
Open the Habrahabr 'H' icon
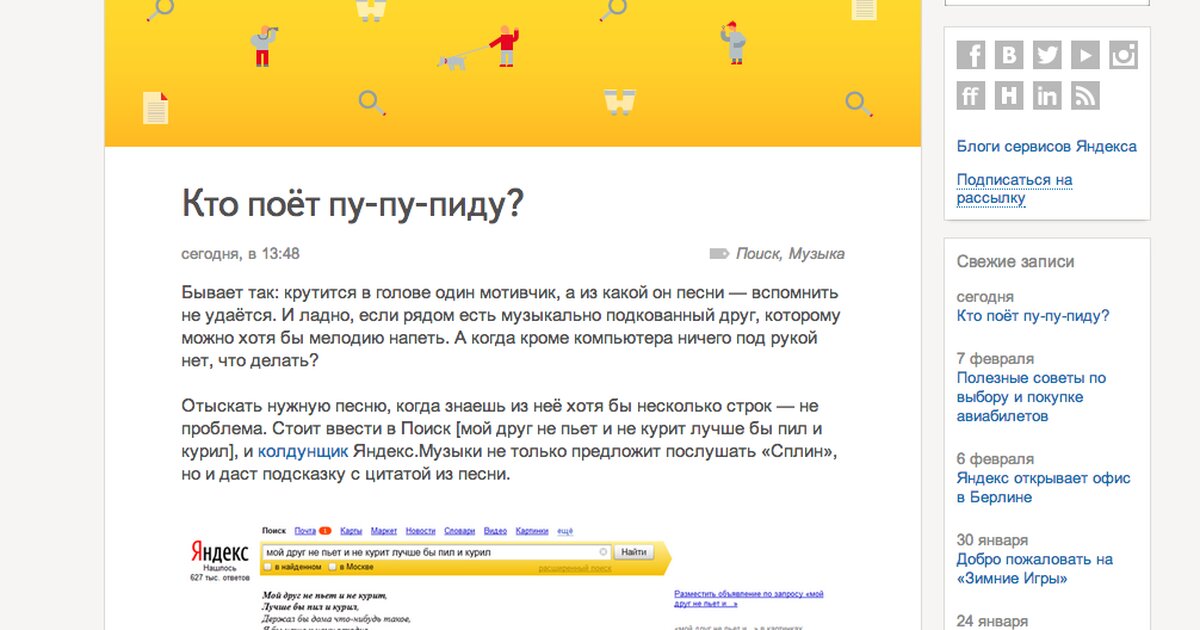1009,95
